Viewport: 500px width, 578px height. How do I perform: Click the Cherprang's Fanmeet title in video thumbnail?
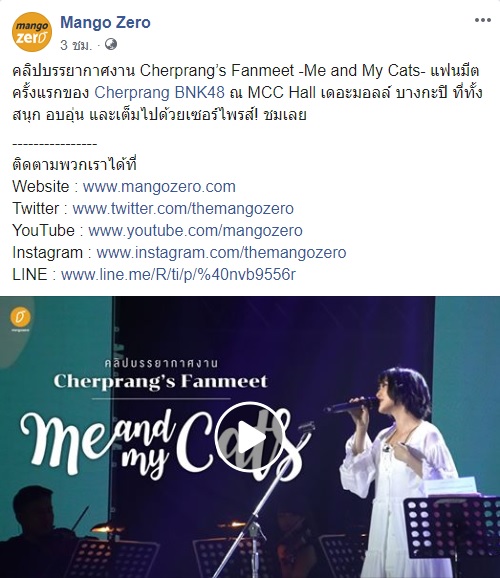(161, 381)
